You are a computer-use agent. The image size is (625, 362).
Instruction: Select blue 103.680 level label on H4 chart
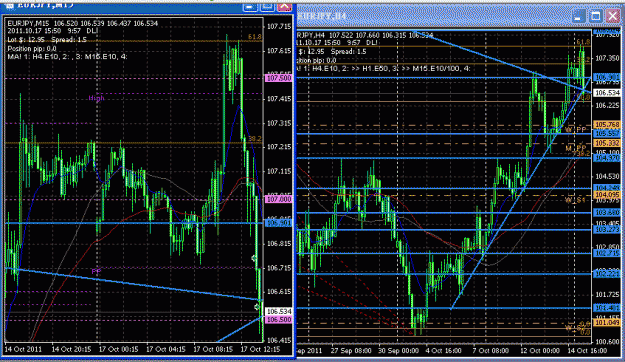pyautogui.click(x=607, y=213)
